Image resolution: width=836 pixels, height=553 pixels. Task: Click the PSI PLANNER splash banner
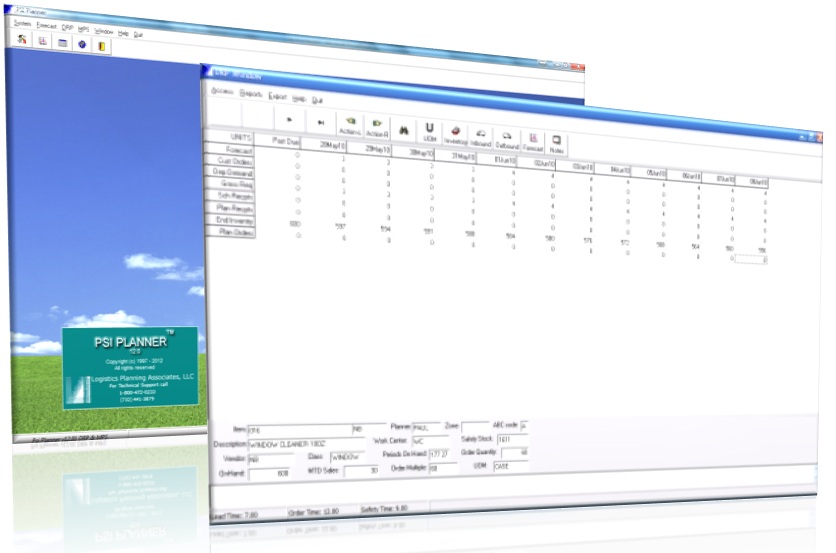(x=130, y=368)
